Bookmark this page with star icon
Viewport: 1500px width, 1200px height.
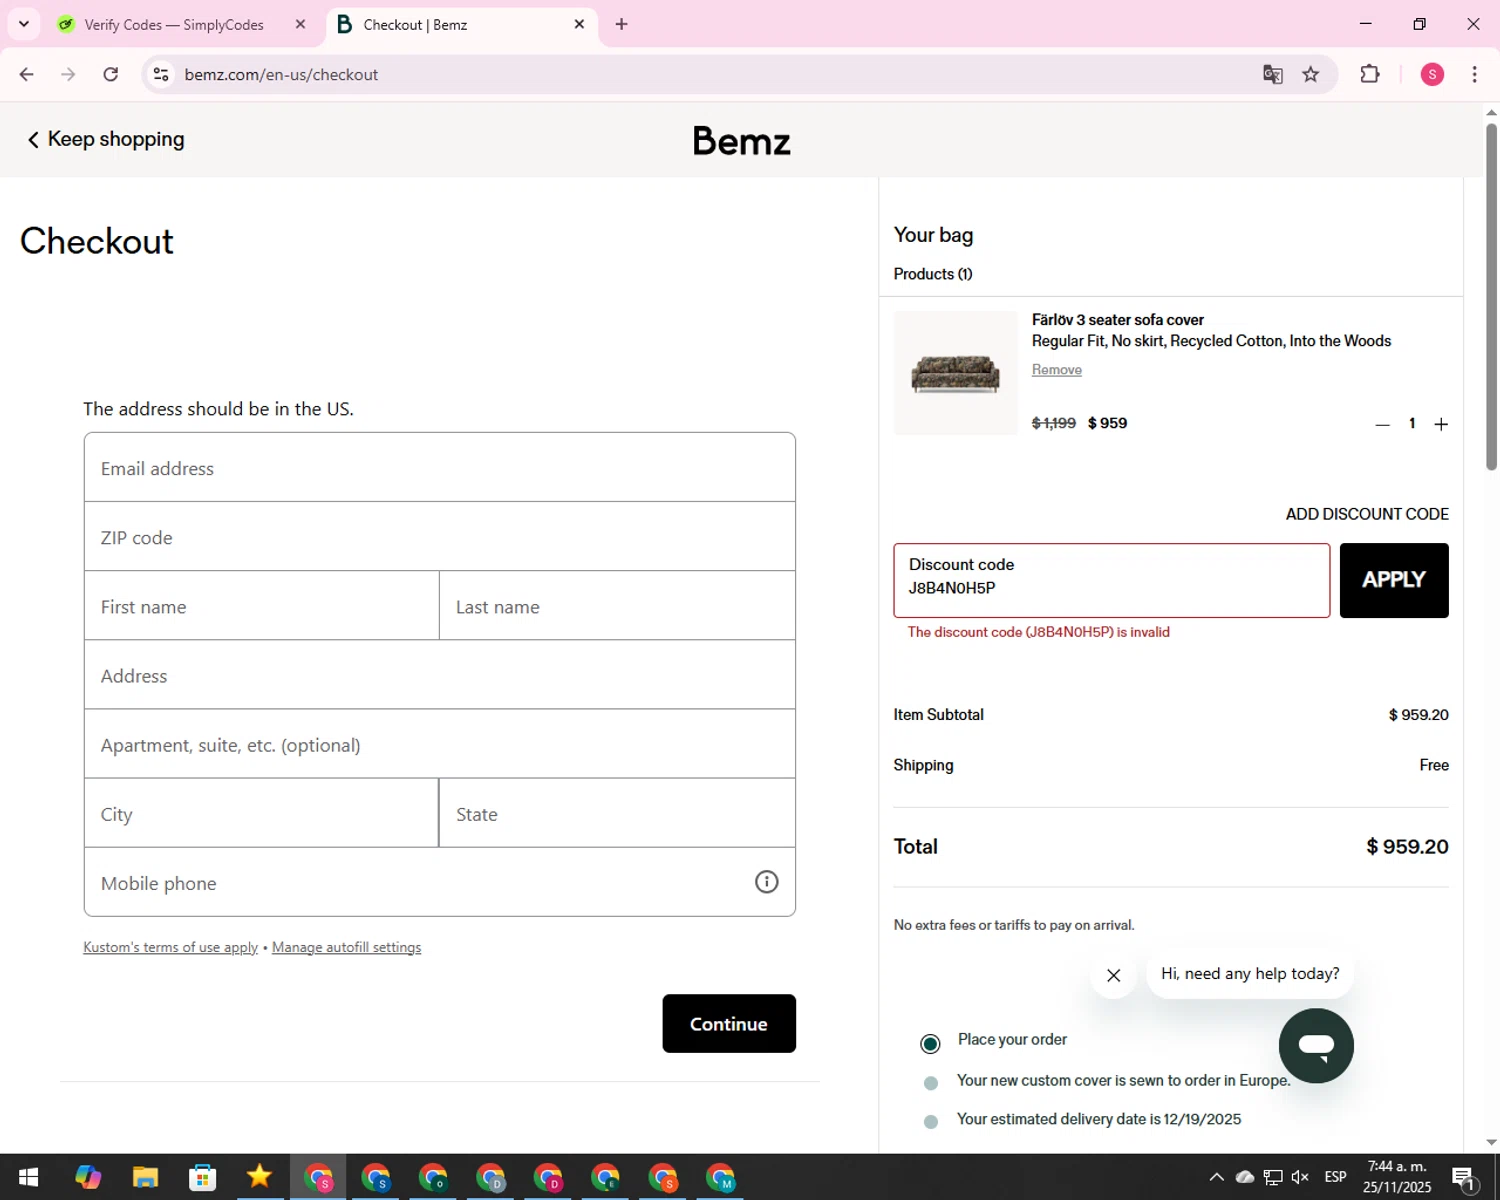pos(1311,74)
